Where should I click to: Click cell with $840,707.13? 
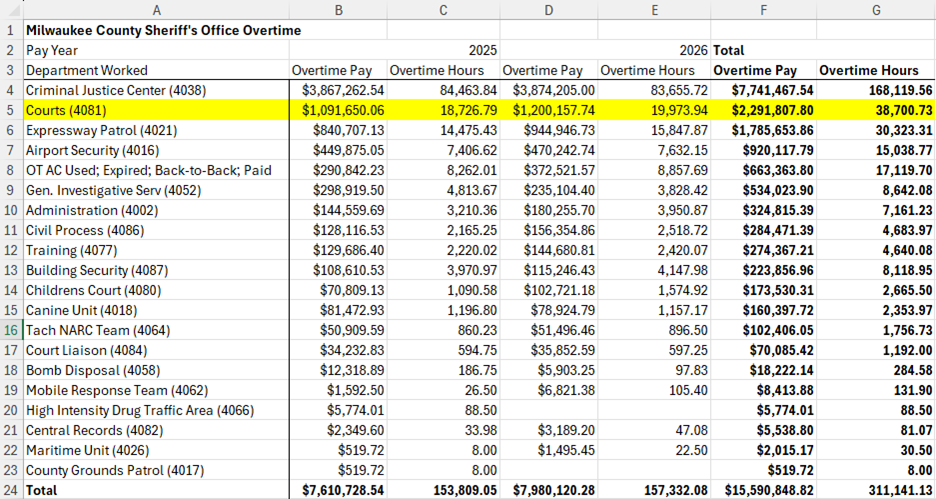pyautogui.click(x=338, y=130)
